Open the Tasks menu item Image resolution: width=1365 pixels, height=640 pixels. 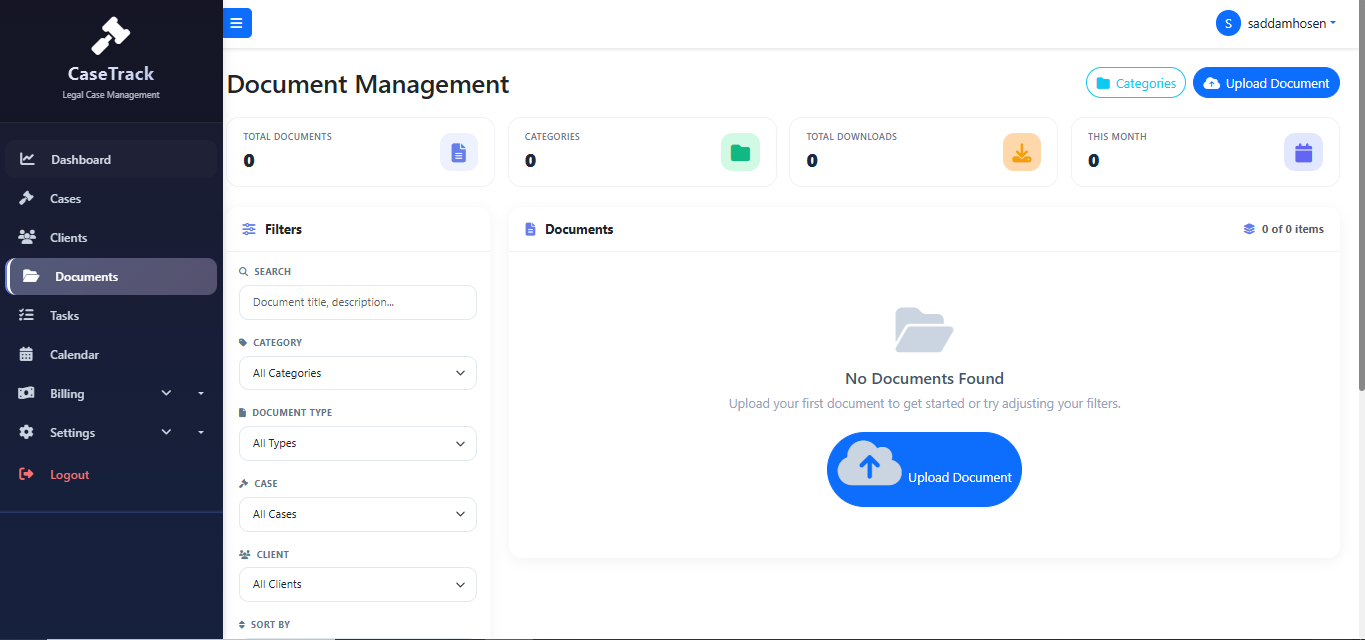[111, 315]
